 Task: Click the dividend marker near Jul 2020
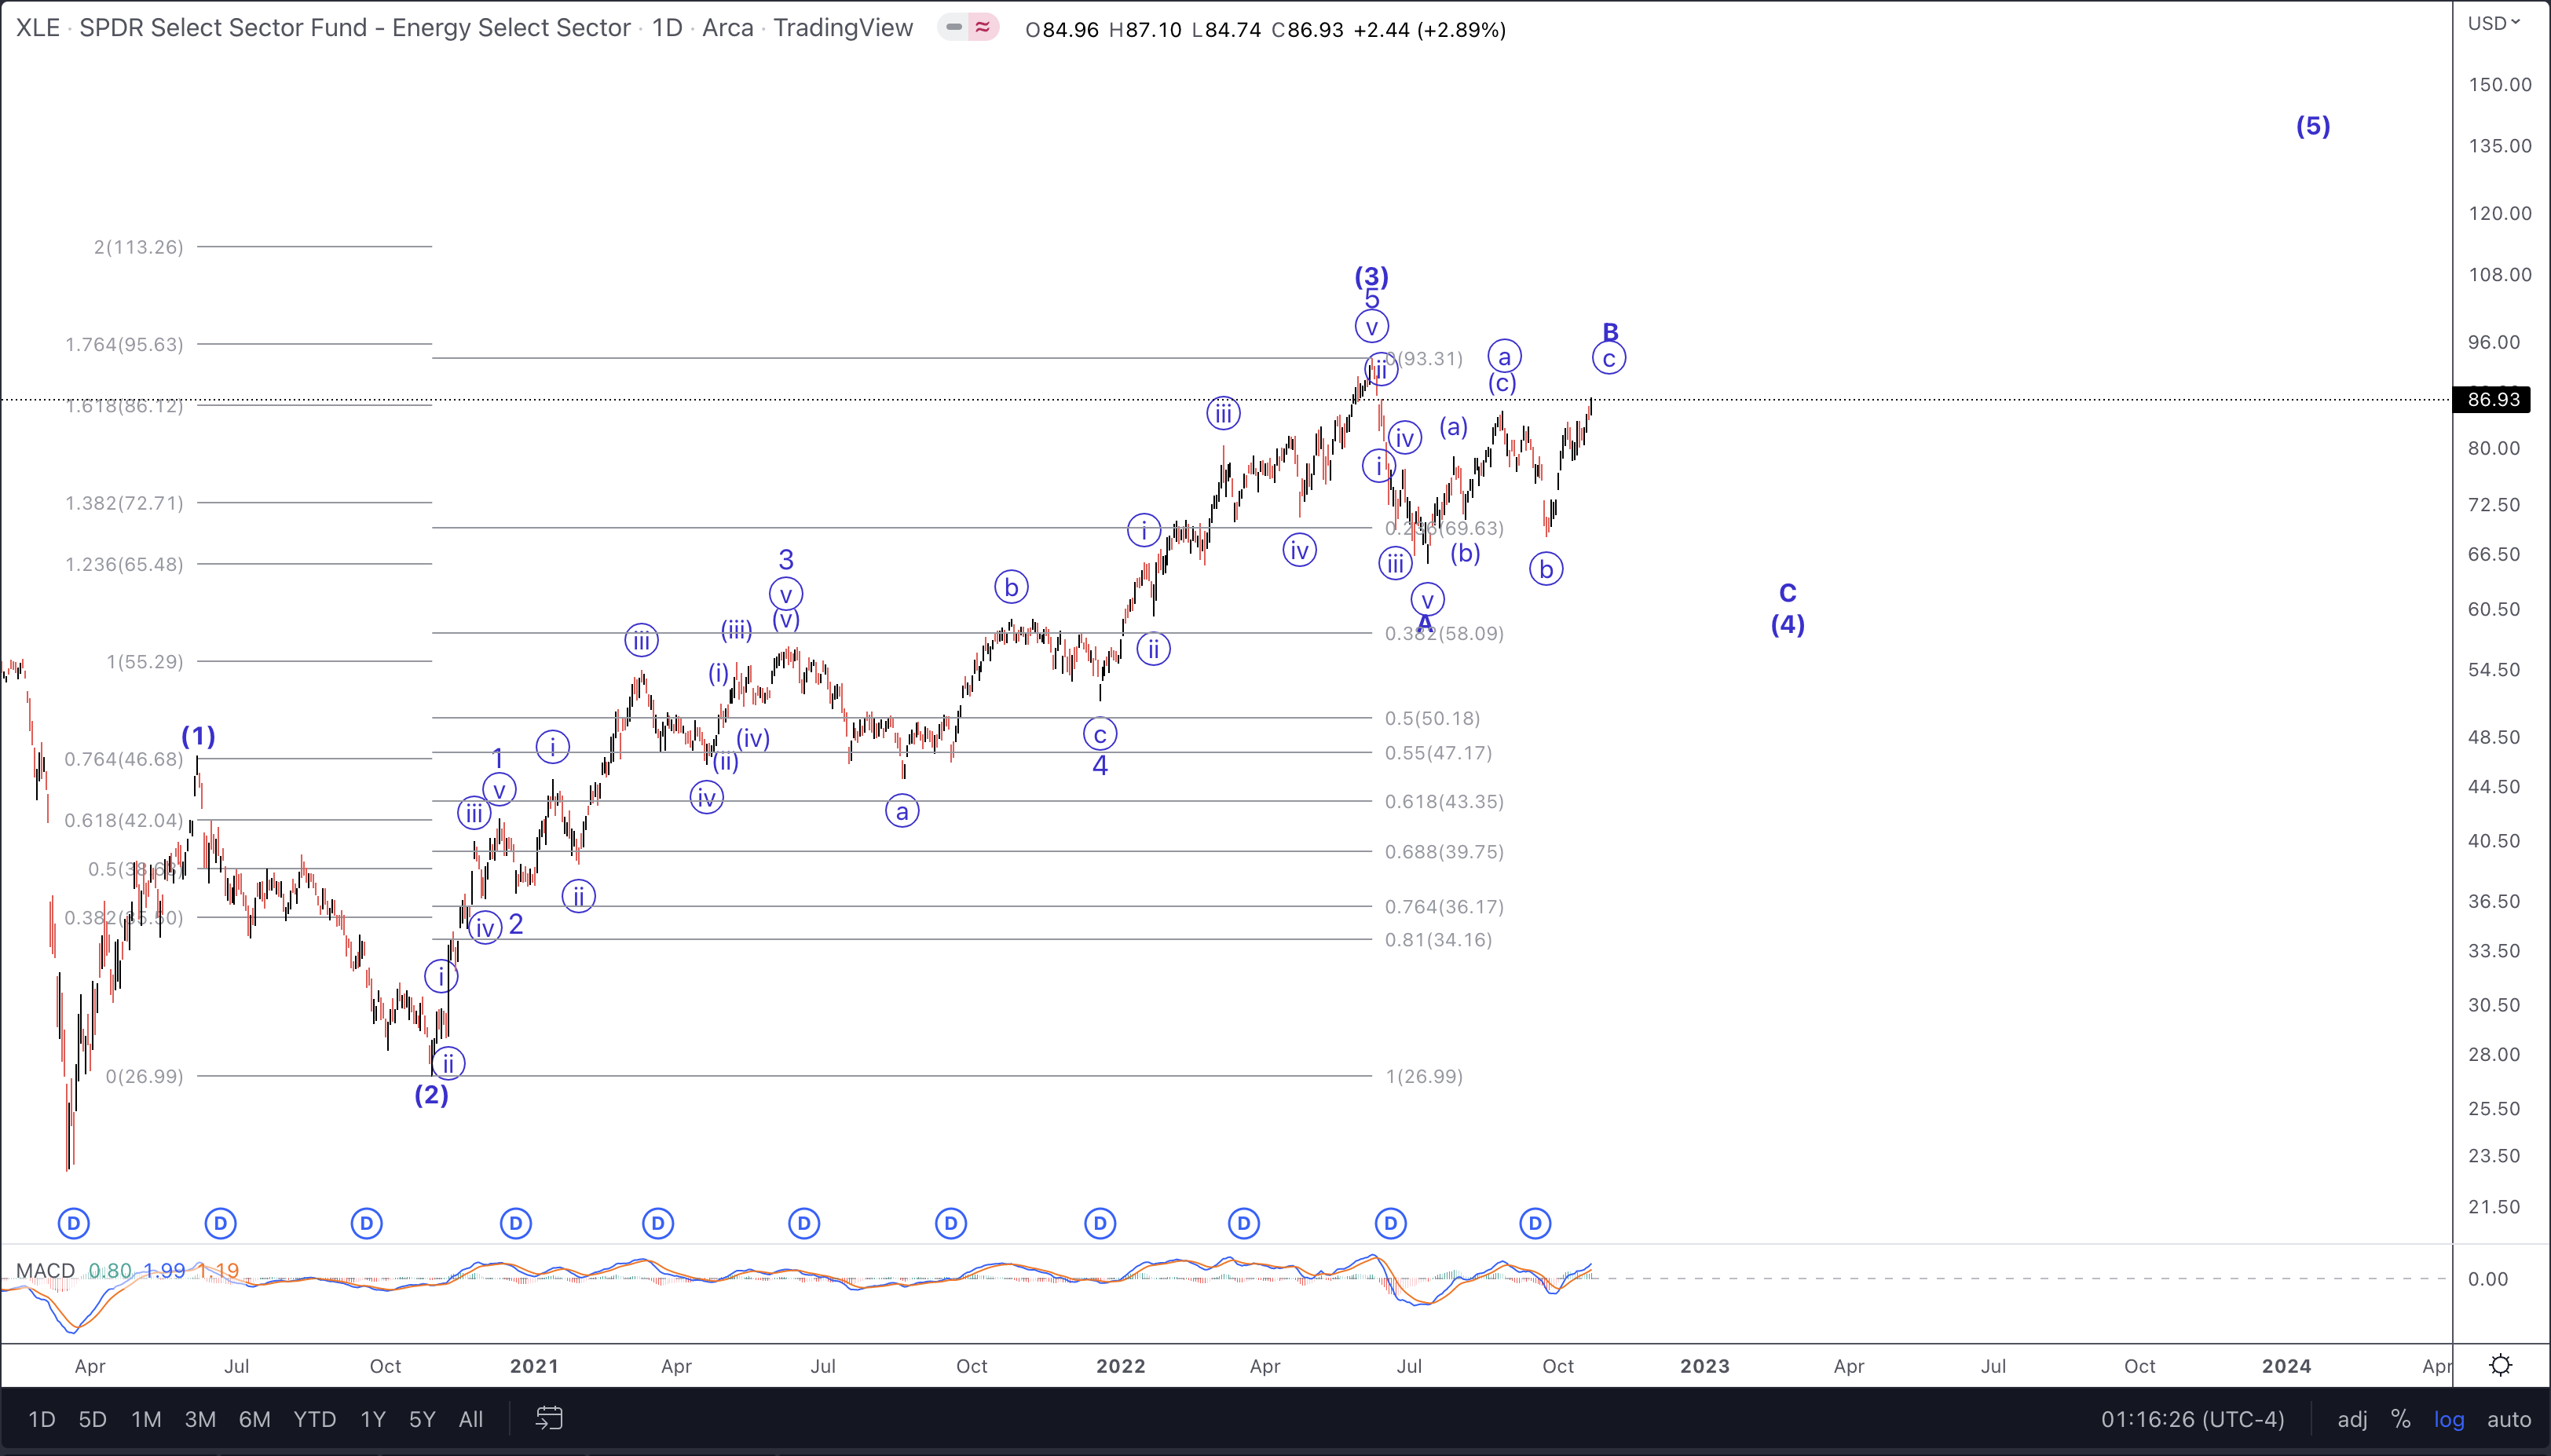[x=220, y=1223]
